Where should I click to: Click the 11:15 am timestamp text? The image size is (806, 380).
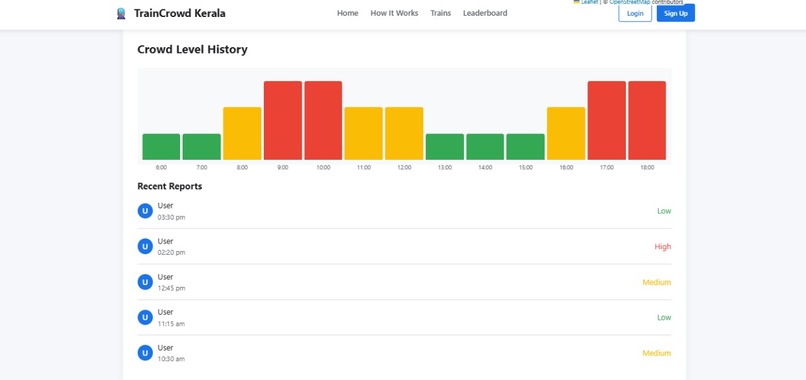(x=171, y=324)
